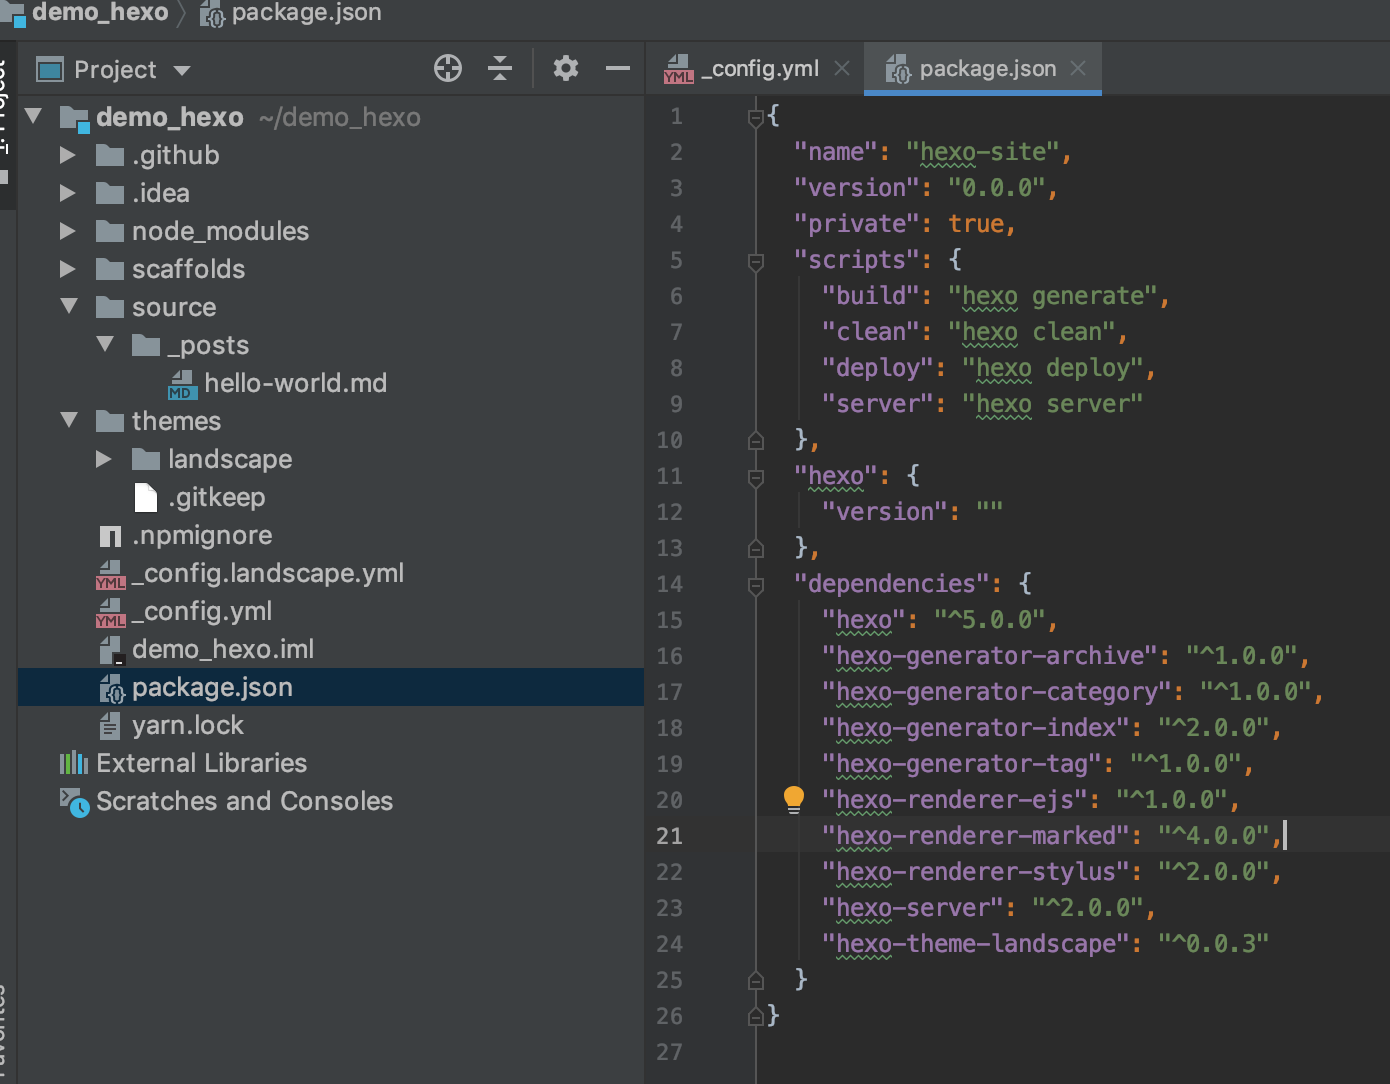Collapse the source folder
1390x1084 pixels.
point(69,306)
